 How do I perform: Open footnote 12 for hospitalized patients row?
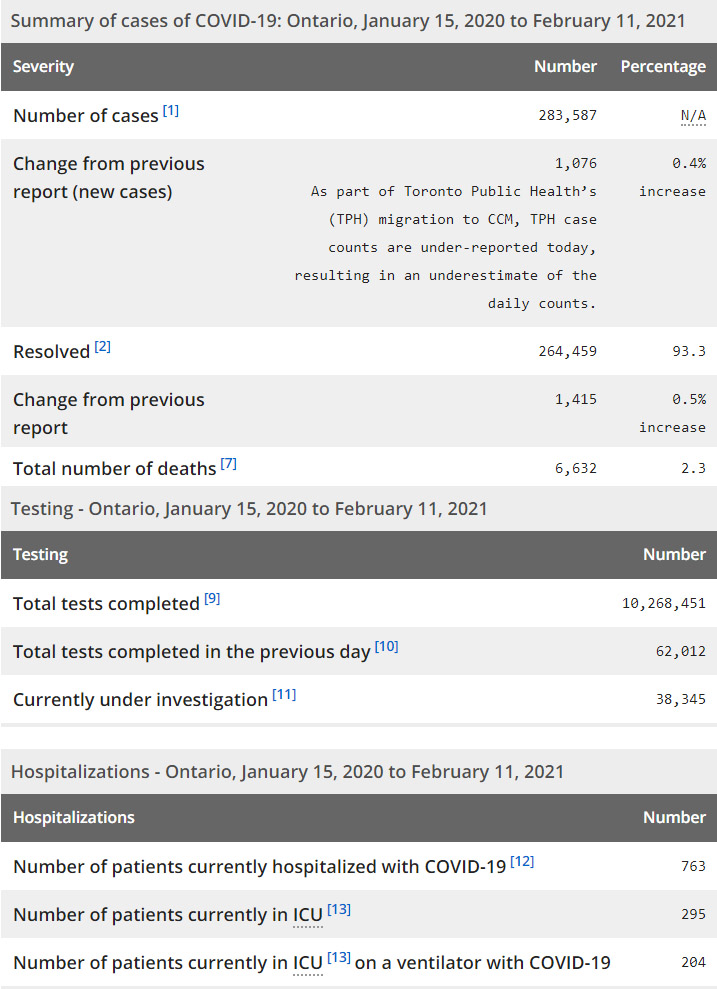tap(522, 861)
